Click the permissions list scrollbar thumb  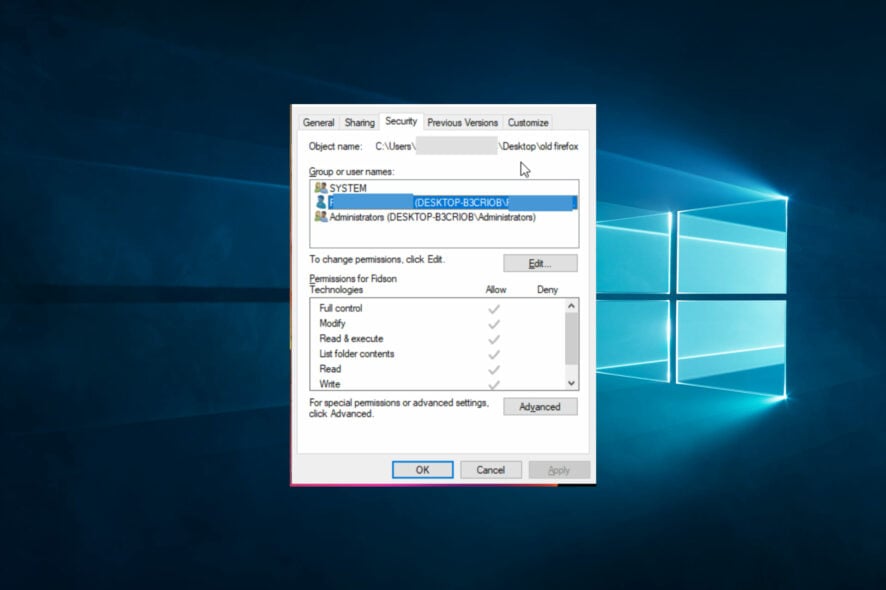pos(572,338)
